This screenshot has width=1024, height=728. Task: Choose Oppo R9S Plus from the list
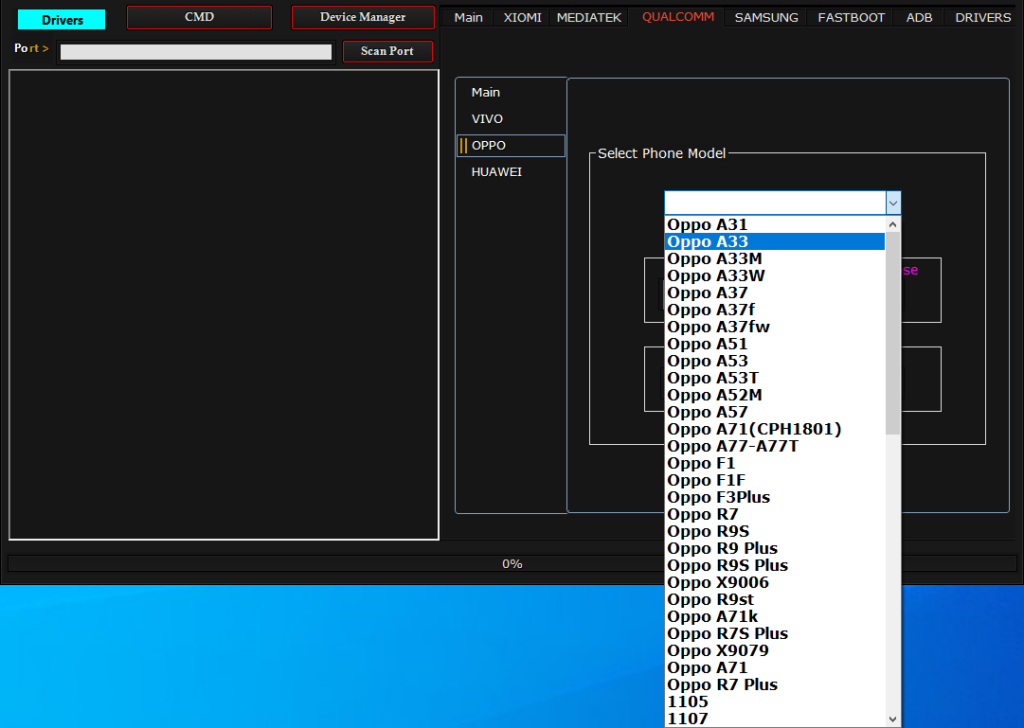775,565
